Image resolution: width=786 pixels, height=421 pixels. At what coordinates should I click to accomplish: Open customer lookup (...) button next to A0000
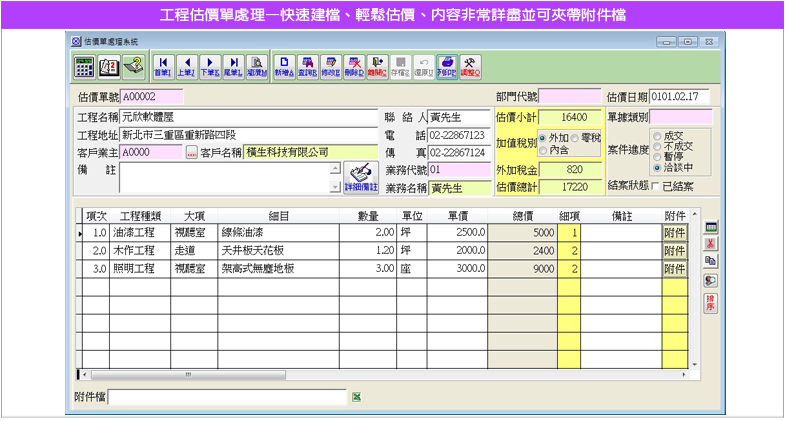pyautogui.click(x=191, y=153)
